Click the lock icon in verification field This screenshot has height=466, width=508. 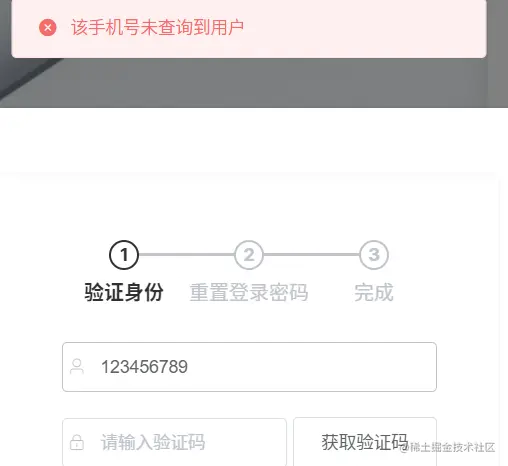(x=77, y=442)
